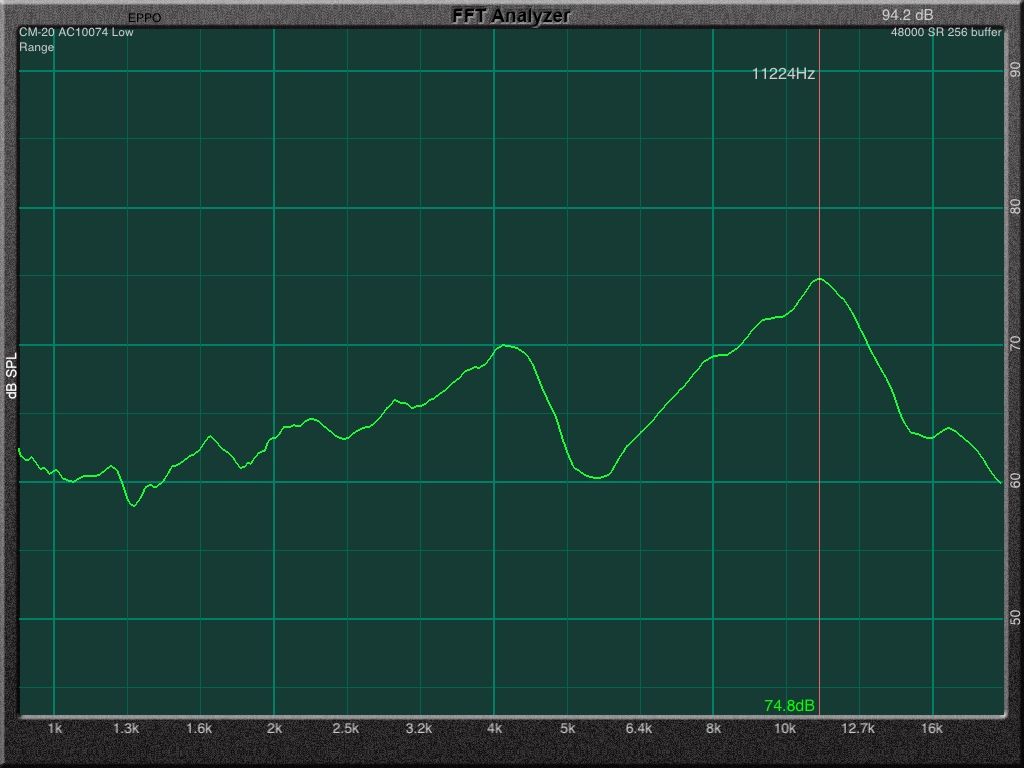Click the 3.2k frequency axis label
Screen dimensions: 1024x768
click(x=419, y=728)
